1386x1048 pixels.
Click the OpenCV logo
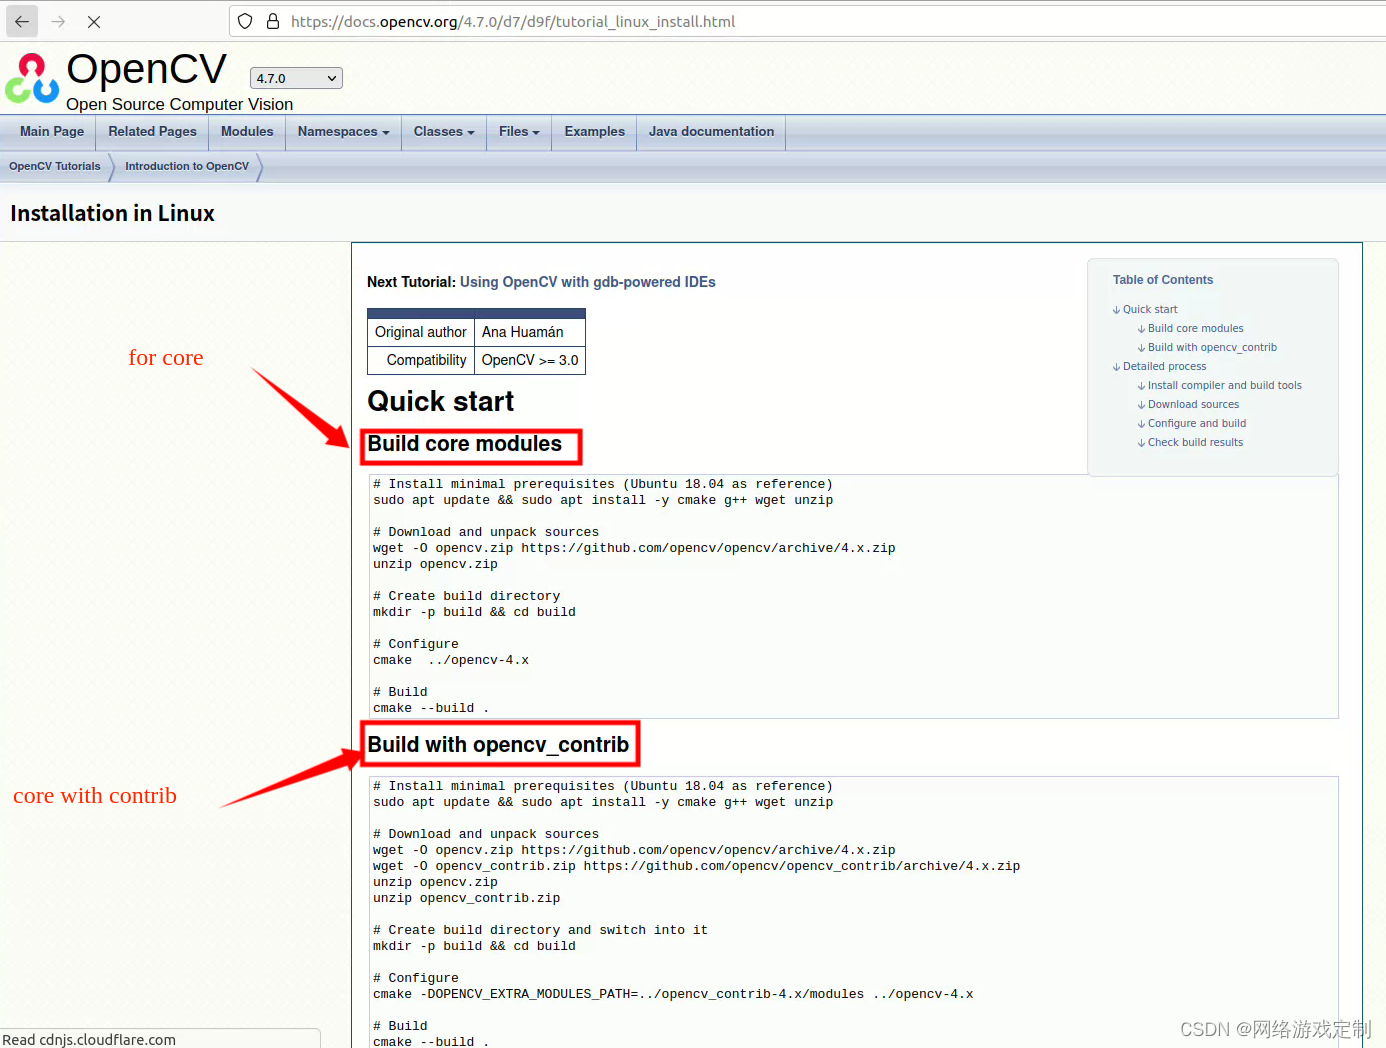coord(31,78)
